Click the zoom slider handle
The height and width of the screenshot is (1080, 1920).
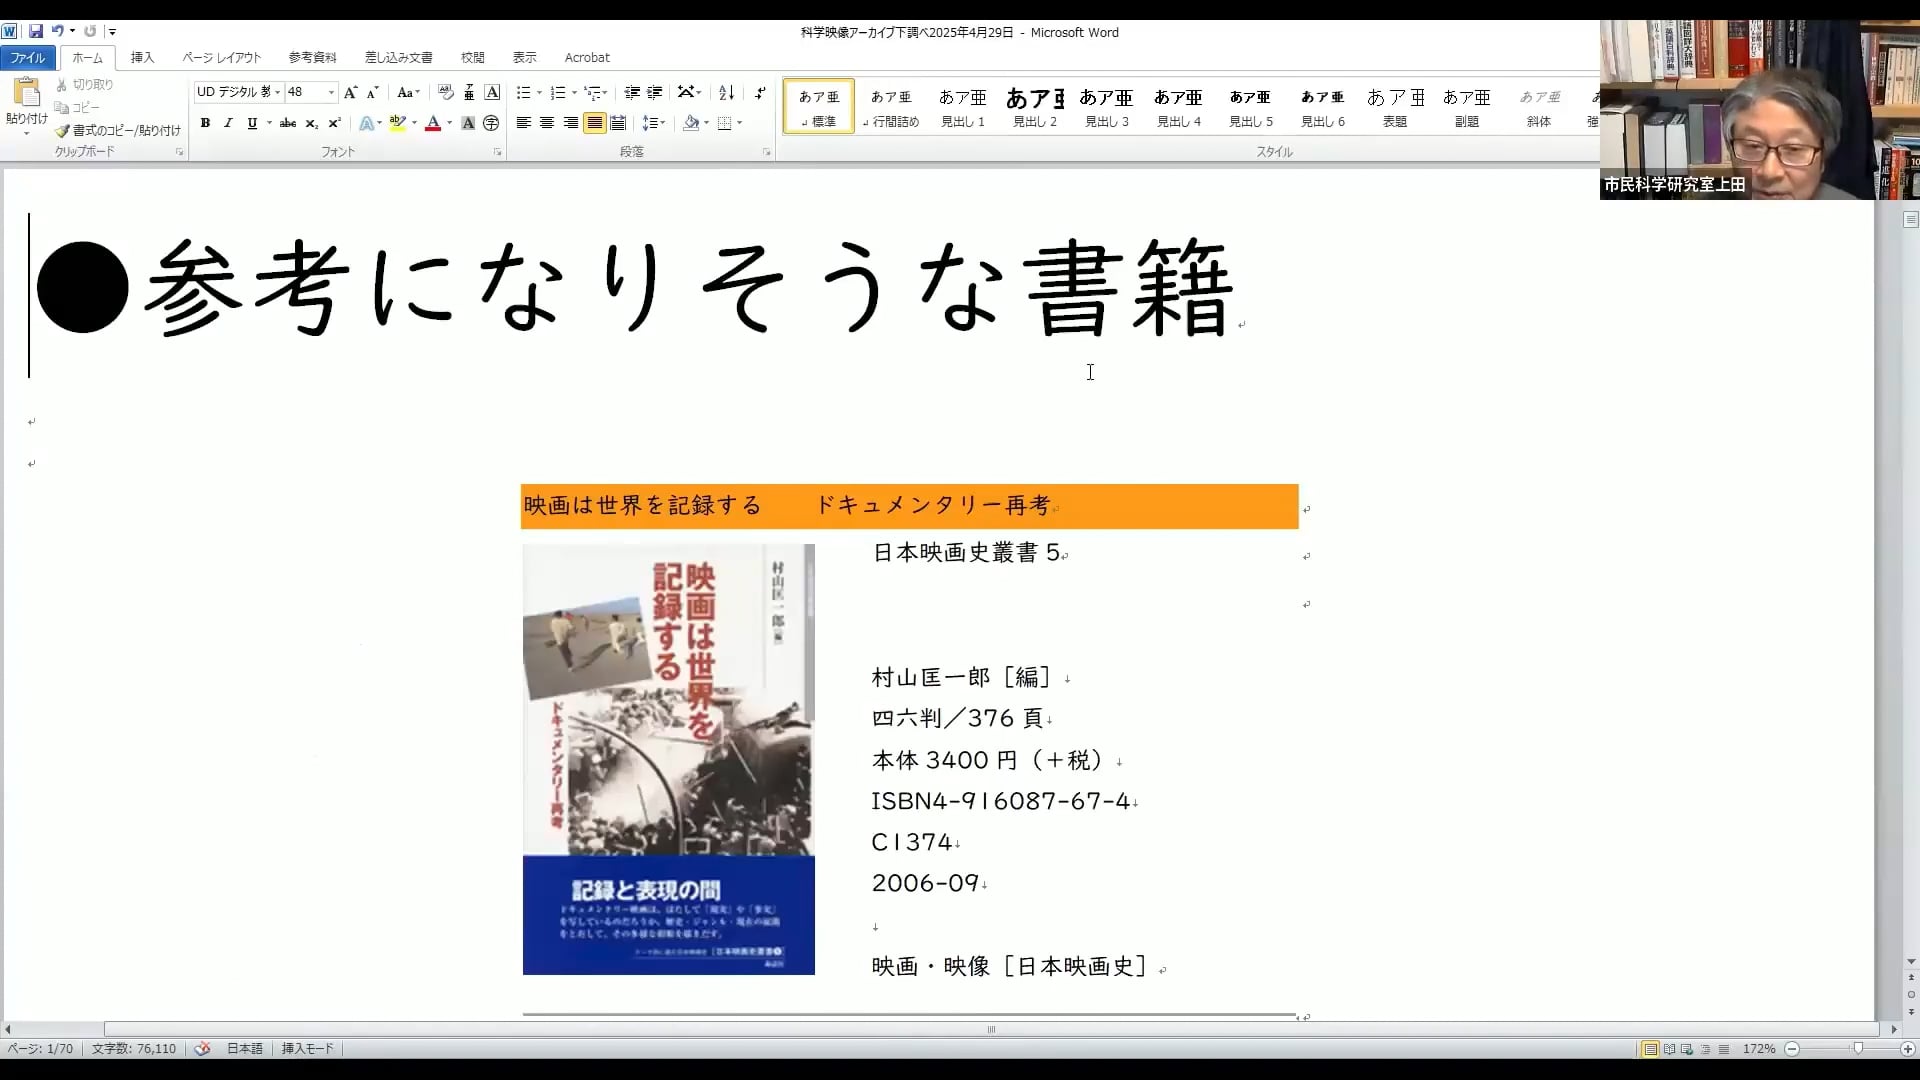[1858, 1049]
